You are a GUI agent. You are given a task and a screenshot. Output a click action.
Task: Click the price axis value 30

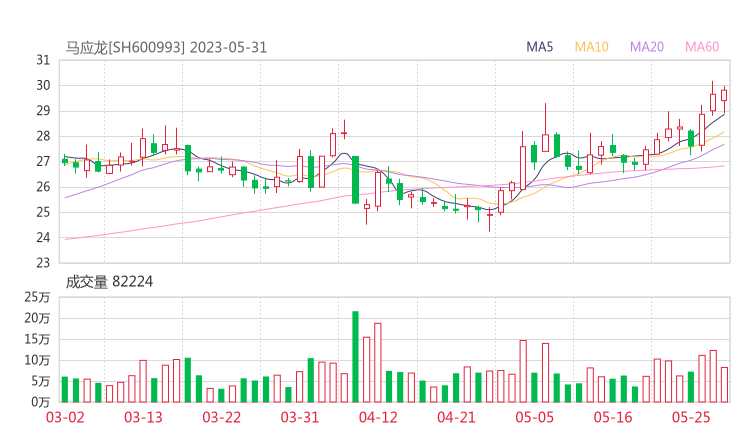43,85
